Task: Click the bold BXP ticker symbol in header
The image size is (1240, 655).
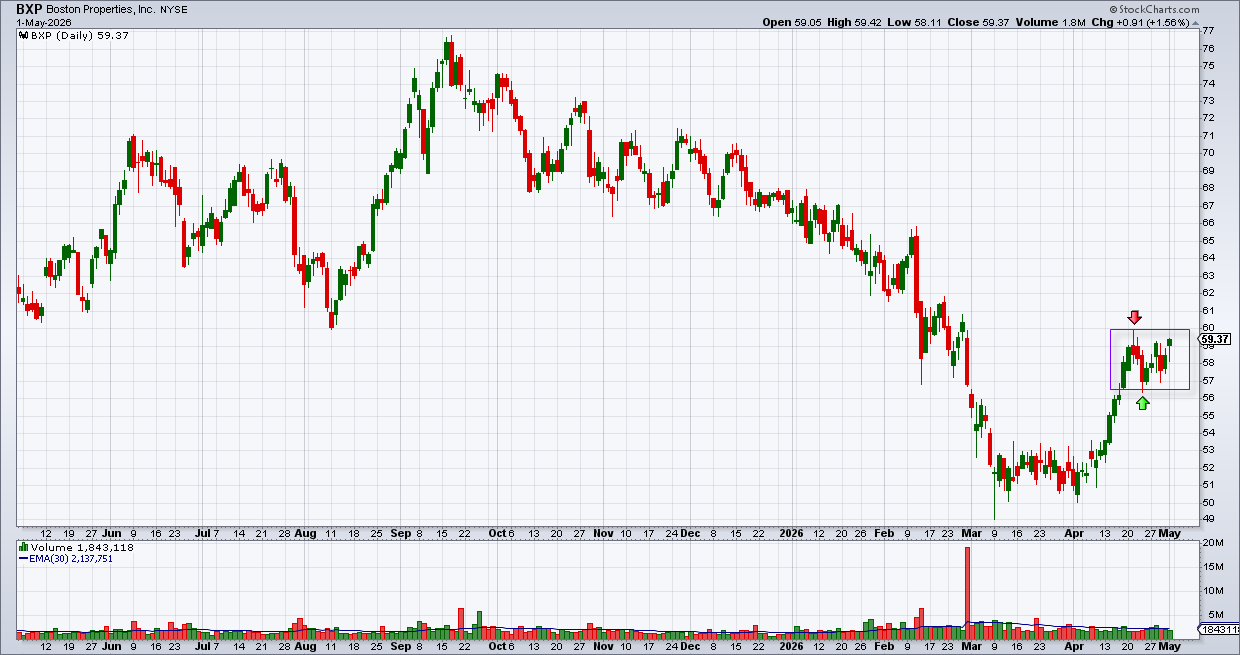Action: (x=30, y=7)
